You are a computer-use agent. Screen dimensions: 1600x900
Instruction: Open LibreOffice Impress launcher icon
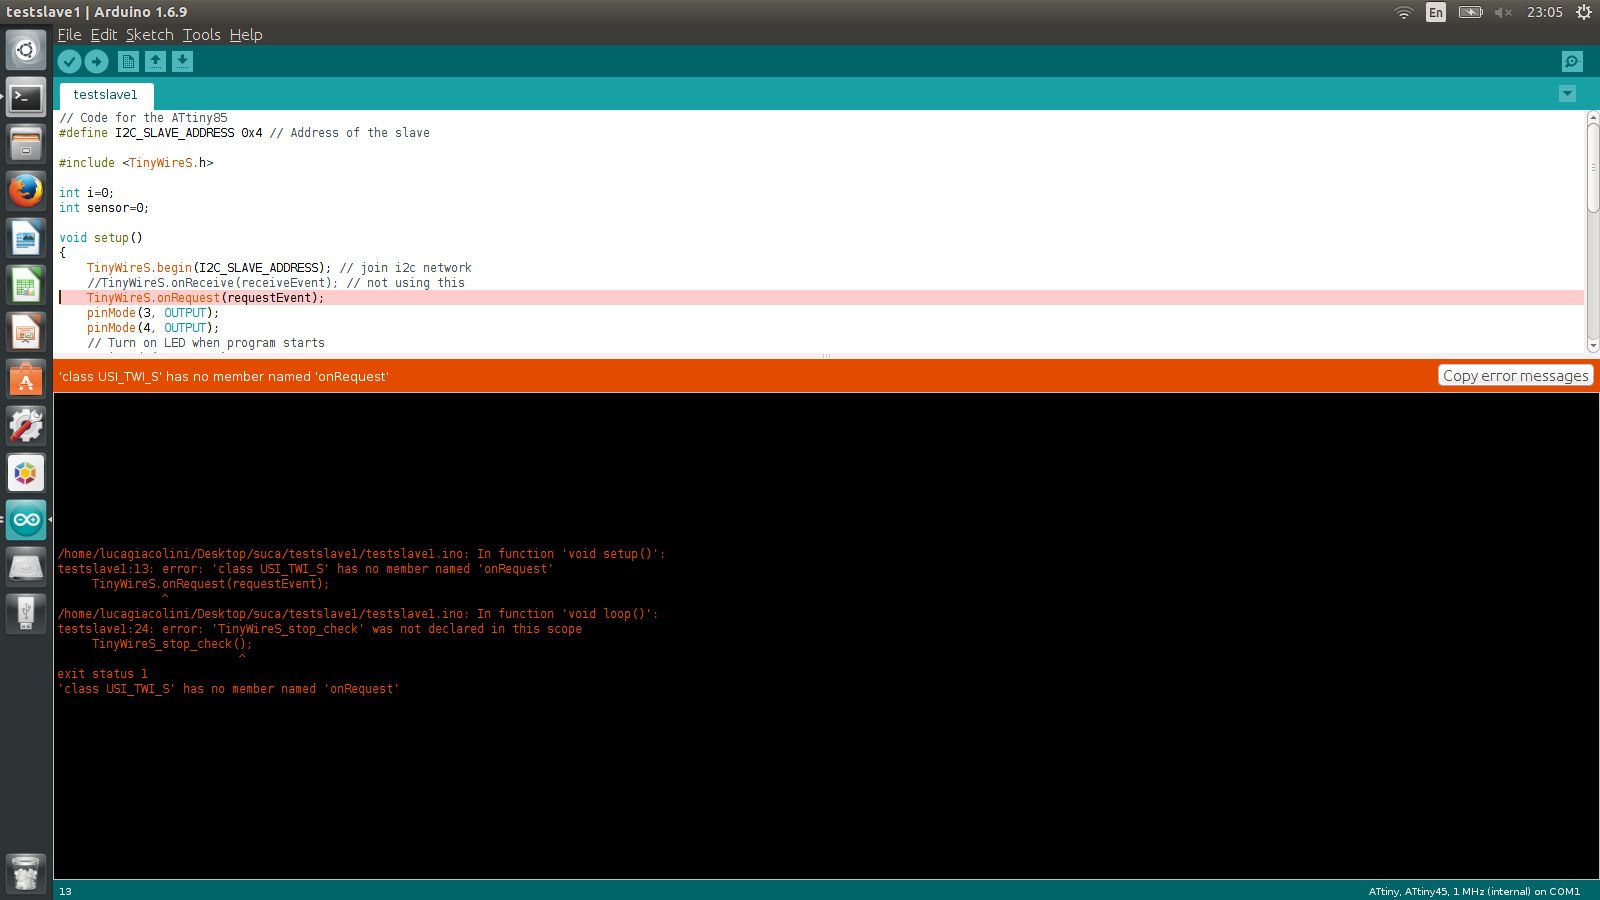(26, 332)
